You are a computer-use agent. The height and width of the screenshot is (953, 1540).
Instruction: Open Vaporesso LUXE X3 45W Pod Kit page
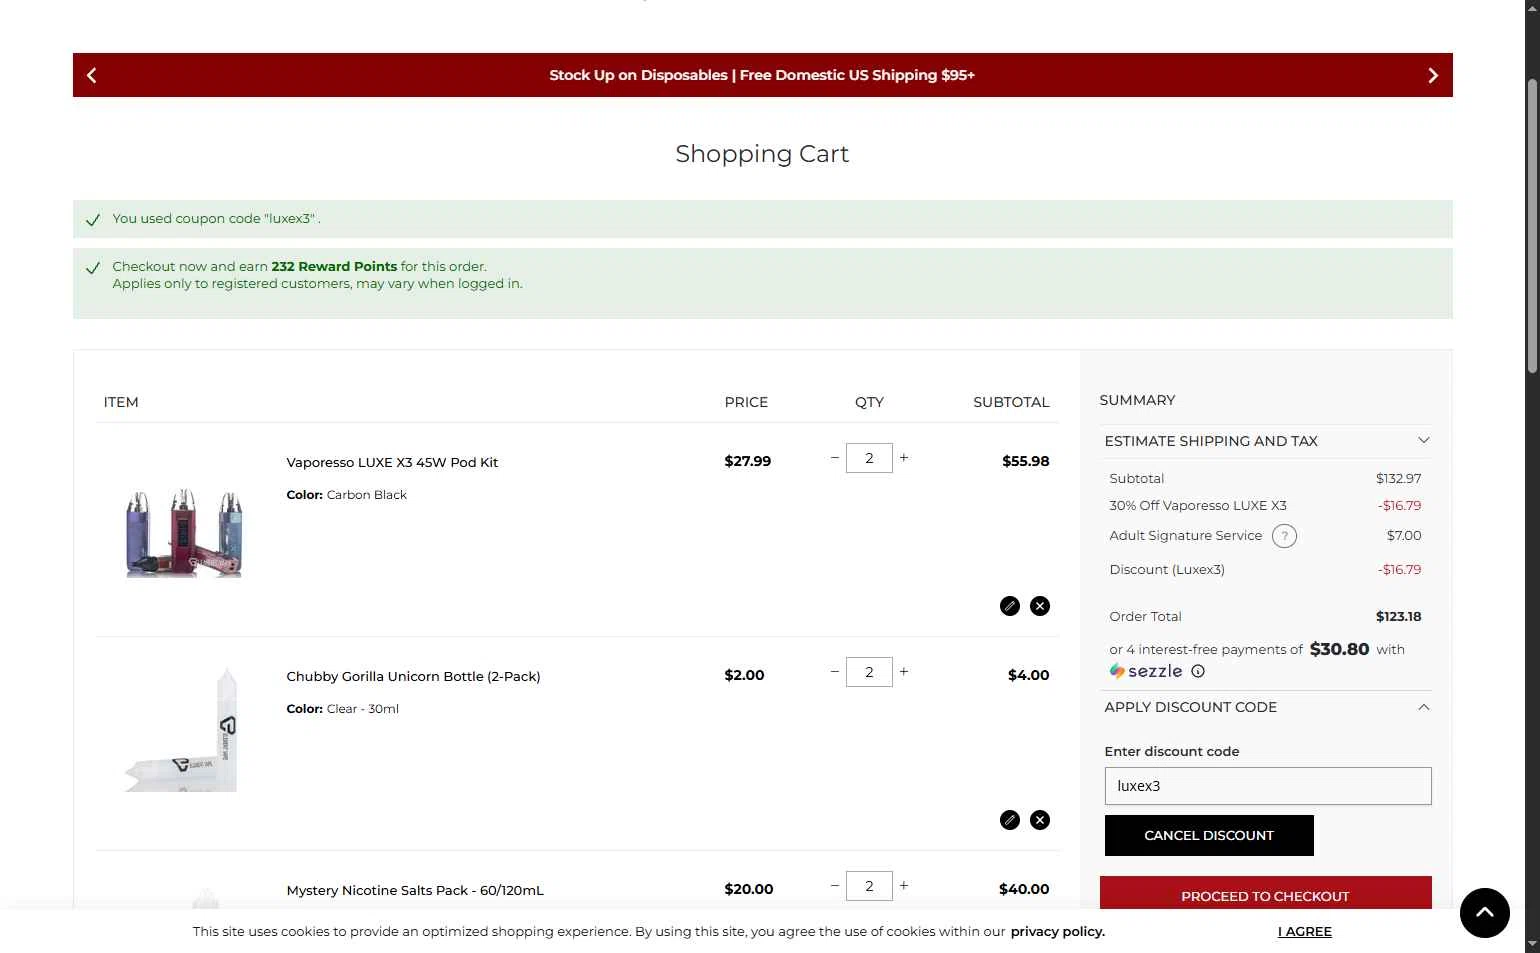click(x=392, y=463)
